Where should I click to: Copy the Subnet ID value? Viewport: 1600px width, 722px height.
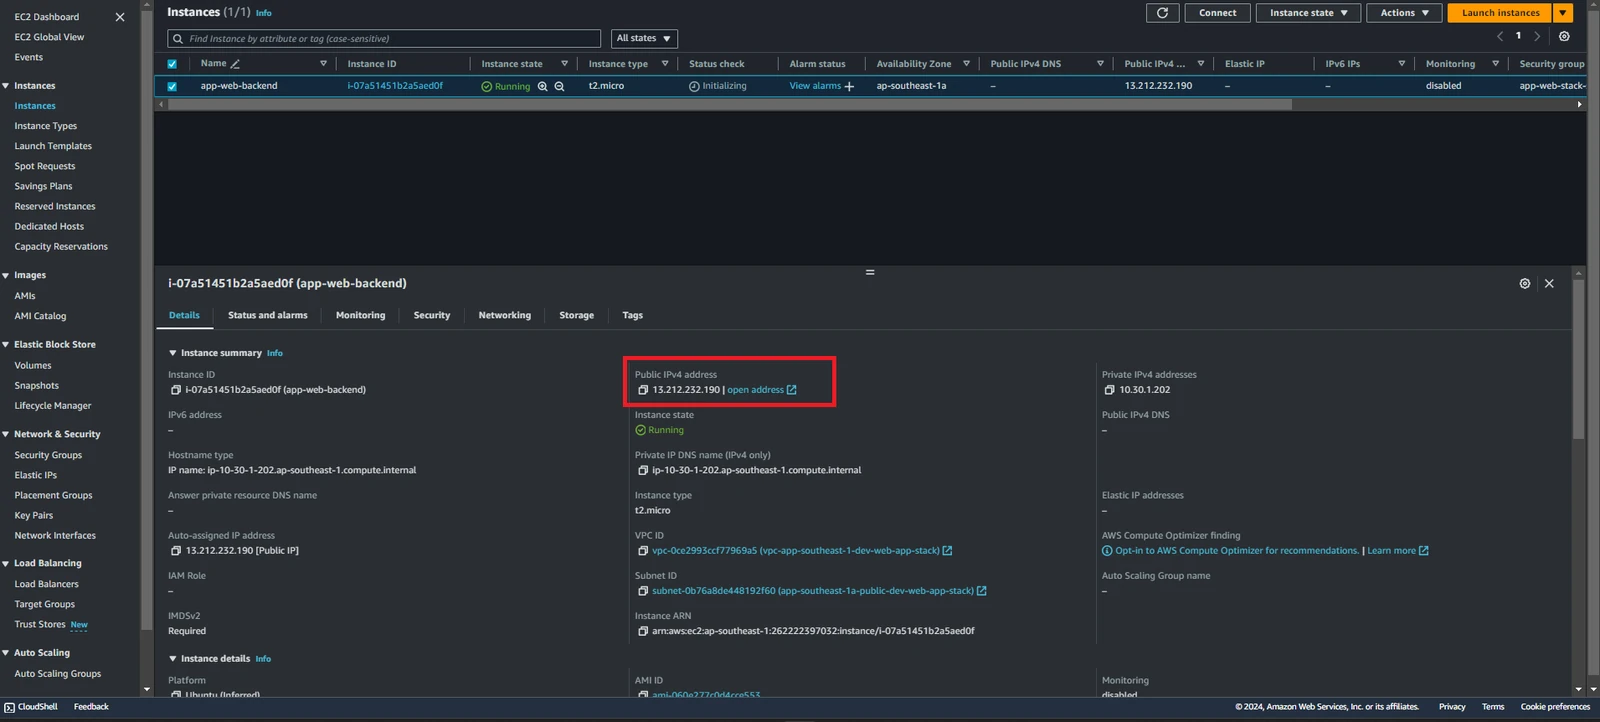[643, 591]
